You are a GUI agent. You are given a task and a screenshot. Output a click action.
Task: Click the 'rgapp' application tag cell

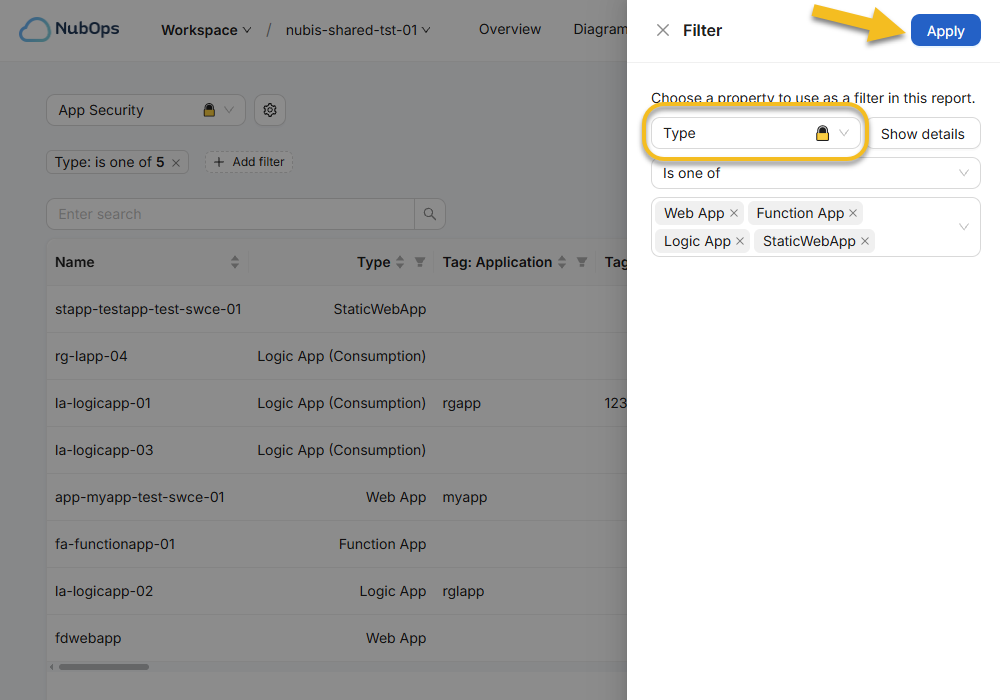[x=462, y=404]
